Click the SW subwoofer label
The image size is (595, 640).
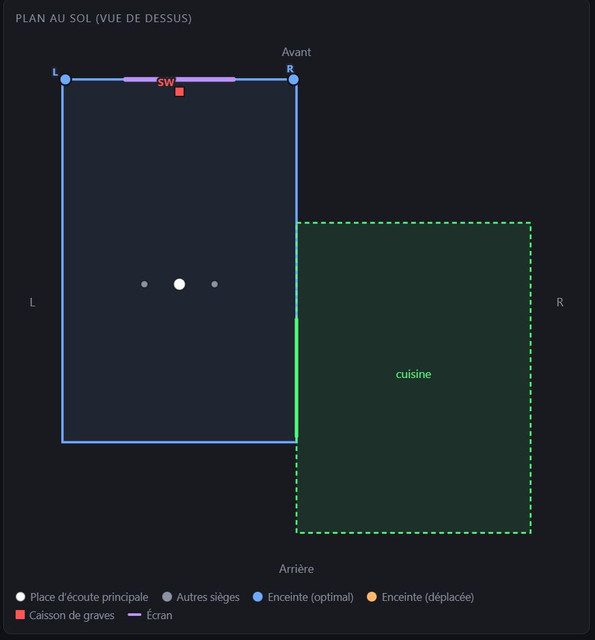coord(166,82)
